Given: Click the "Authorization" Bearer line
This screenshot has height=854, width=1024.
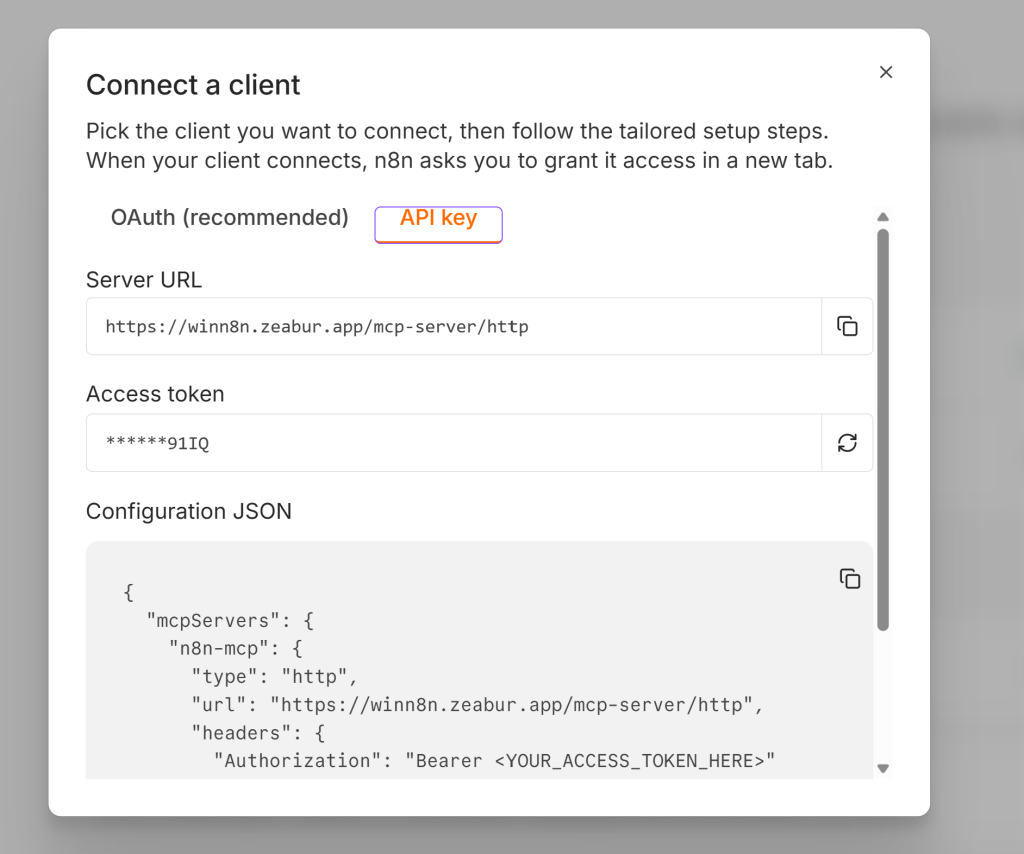Looking at the screenshot, I should pyautogui.click(x=494, y=761).
